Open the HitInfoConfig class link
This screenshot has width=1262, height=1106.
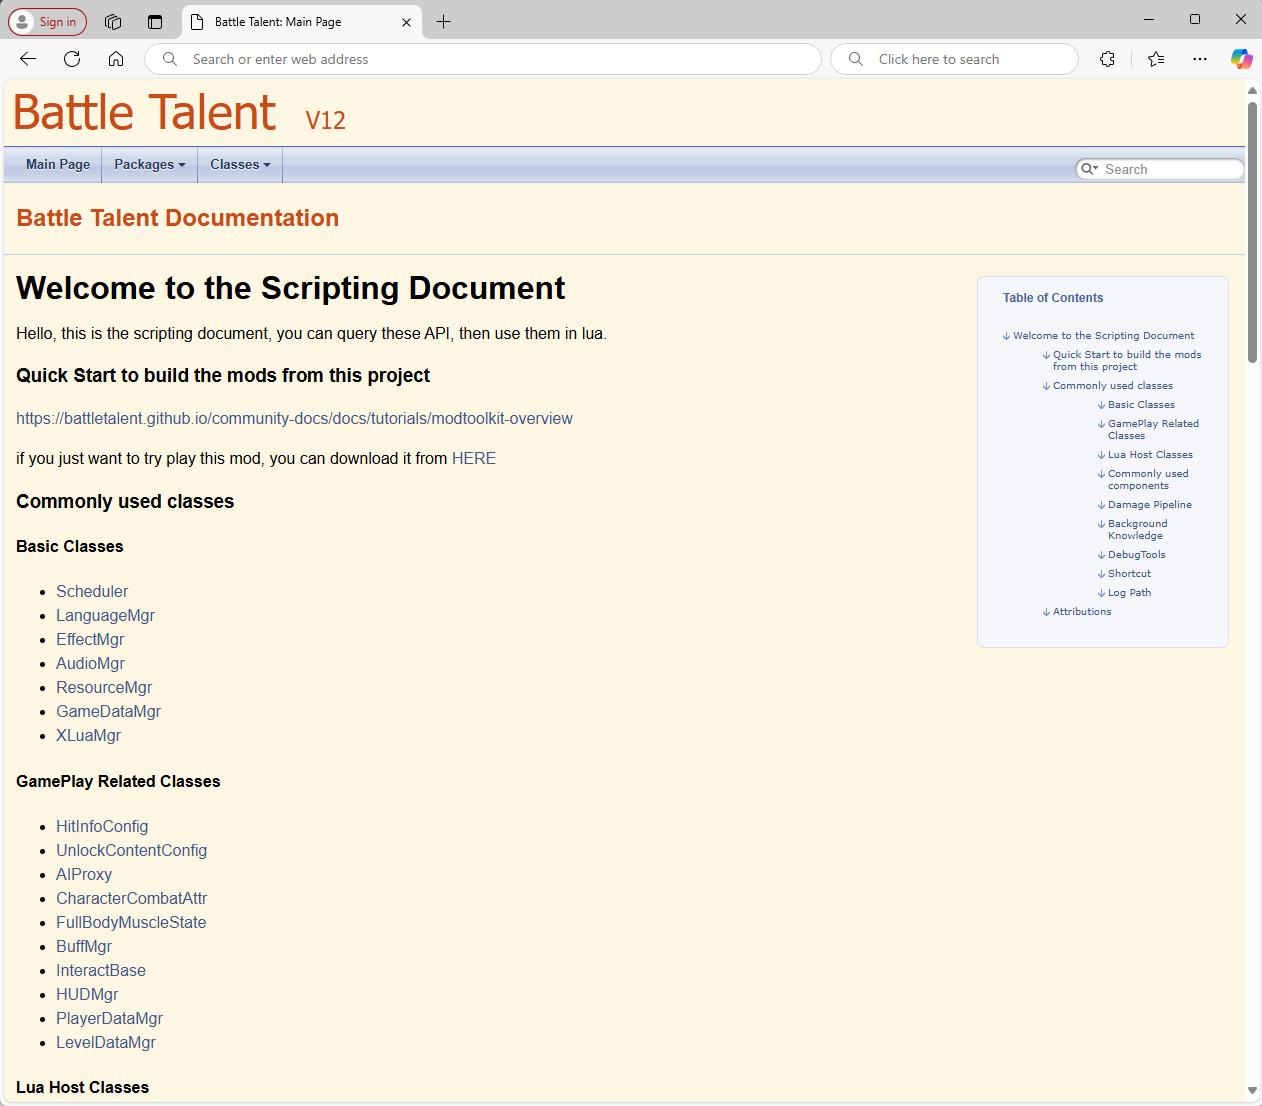pyautogui.click(x=102, y=826)
